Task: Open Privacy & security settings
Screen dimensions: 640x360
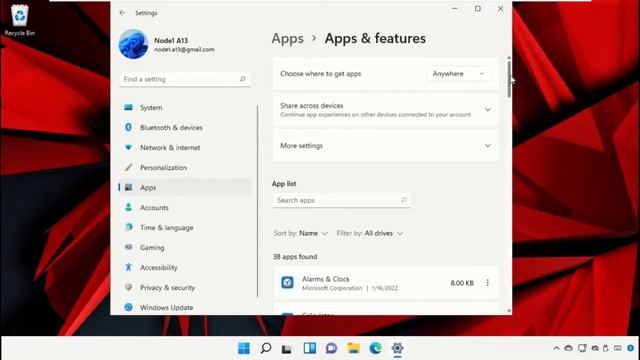Action: [x=185, y=287]
